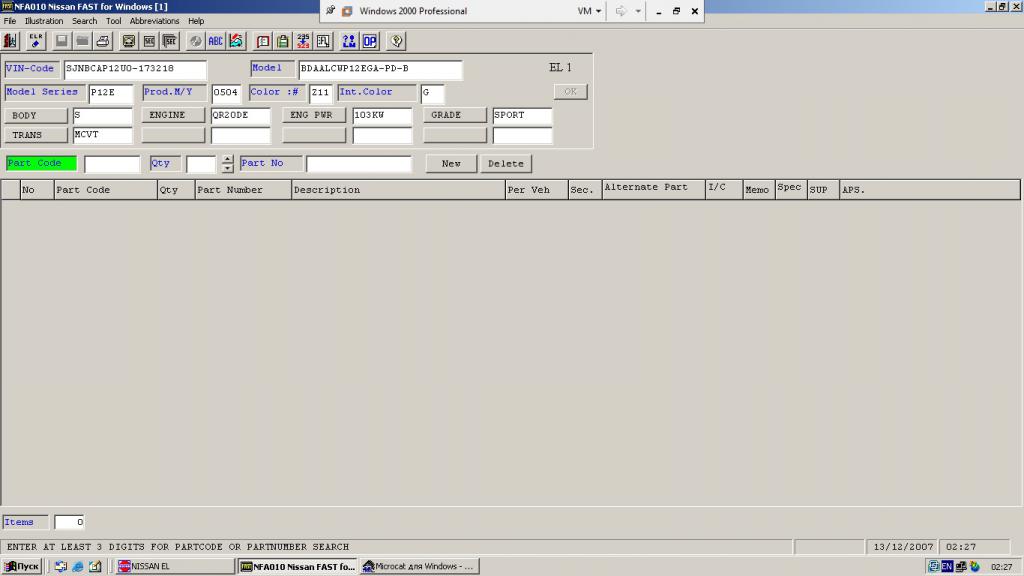
Task: Click the Part Code input field
Action: pyautogui.click(x=112, y=164)
